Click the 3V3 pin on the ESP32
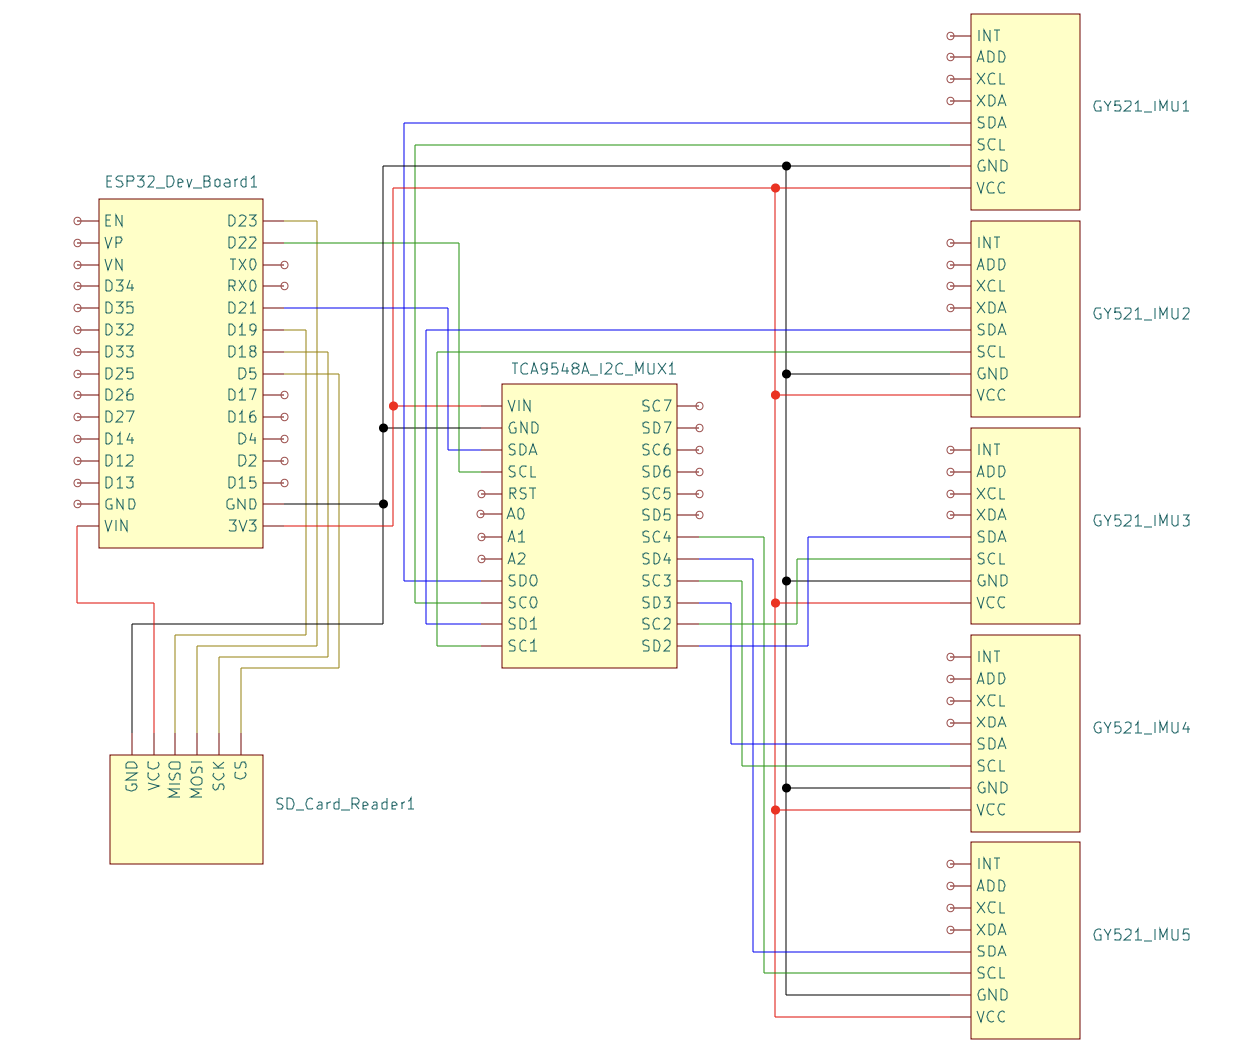1244x1057 pixels. (x=242, y=526)
